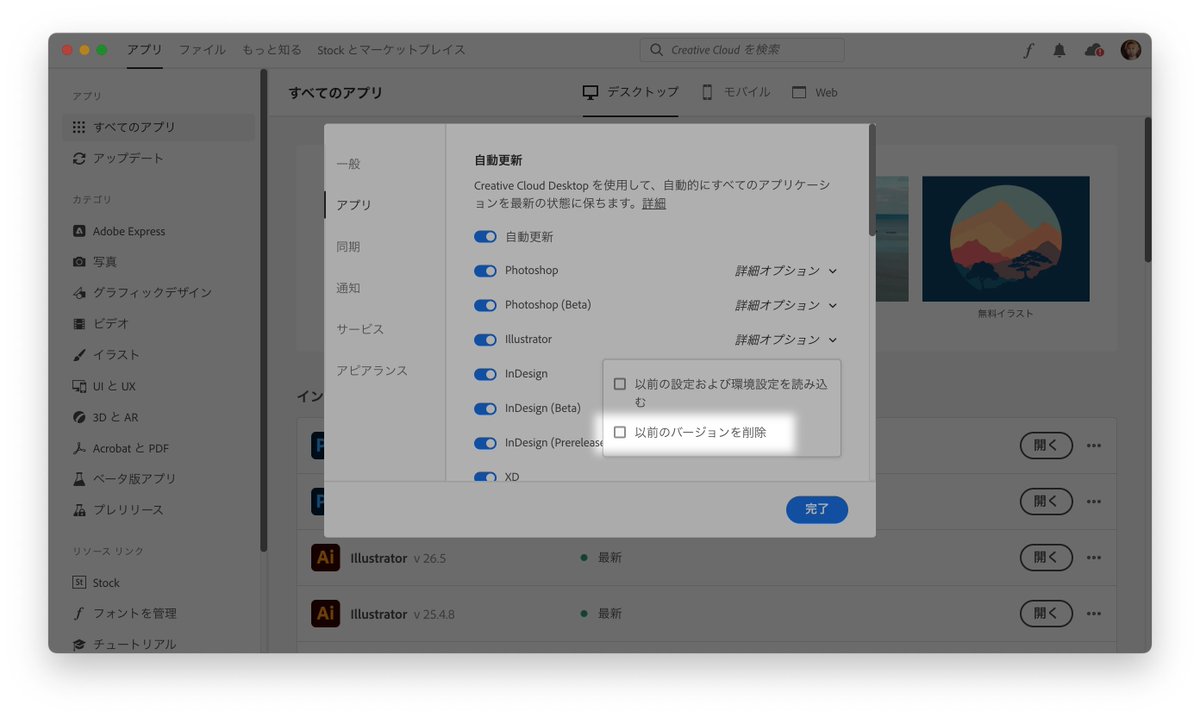Toggle the master 自動更新 switch
1200x717 pixels.
pyautogui.click(x=485, y=237)
